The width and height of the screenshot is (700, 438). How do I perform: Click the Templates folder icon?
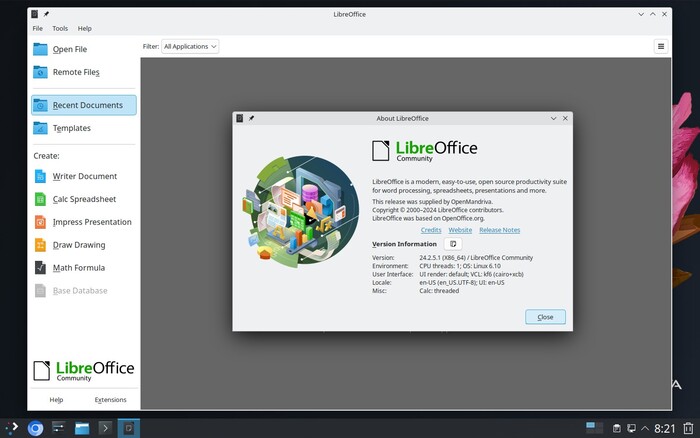40,128
